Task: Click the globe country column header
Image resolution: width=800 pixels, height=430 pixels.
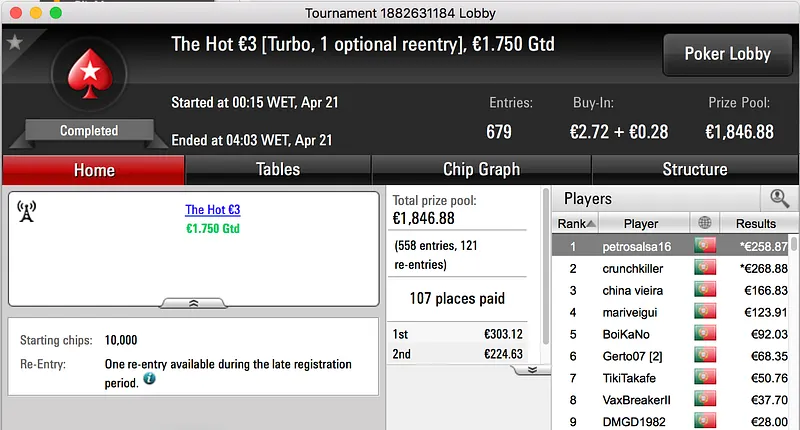Action: (x=705, y=223)
